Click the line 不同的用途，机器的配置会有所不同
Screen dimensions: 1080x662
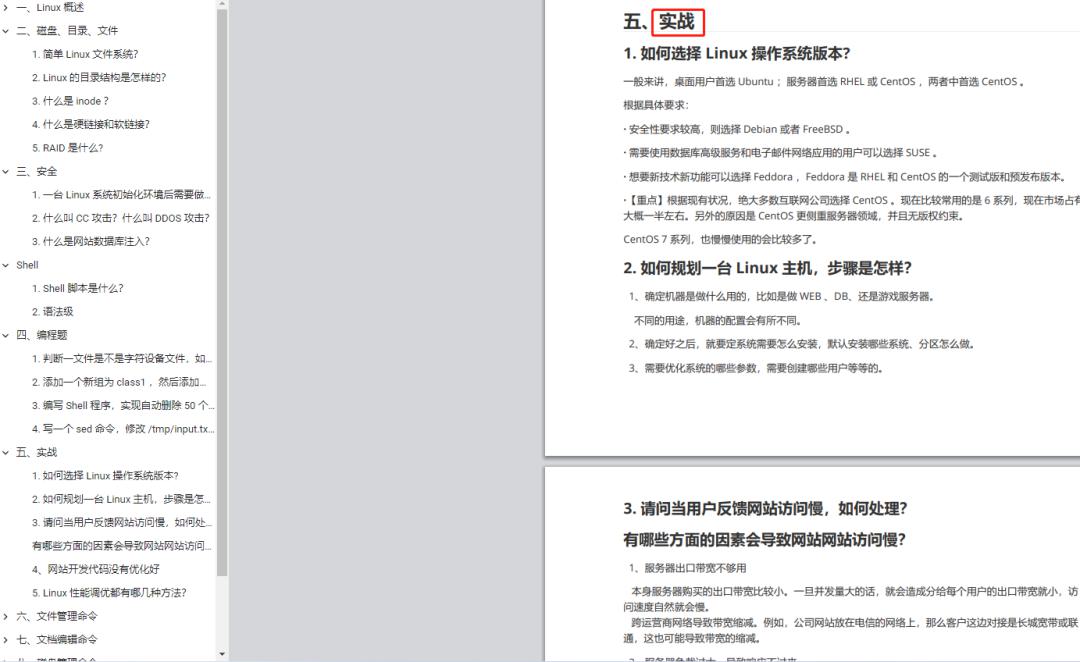click(x=718, y=321)
